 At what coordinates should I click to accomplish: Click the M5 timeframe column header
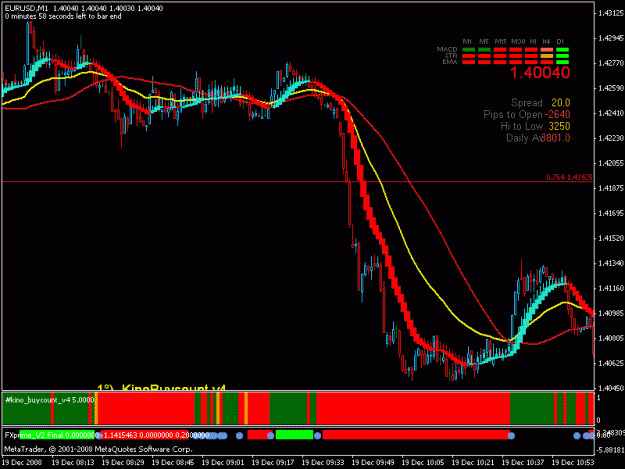[x=483, y=41]
